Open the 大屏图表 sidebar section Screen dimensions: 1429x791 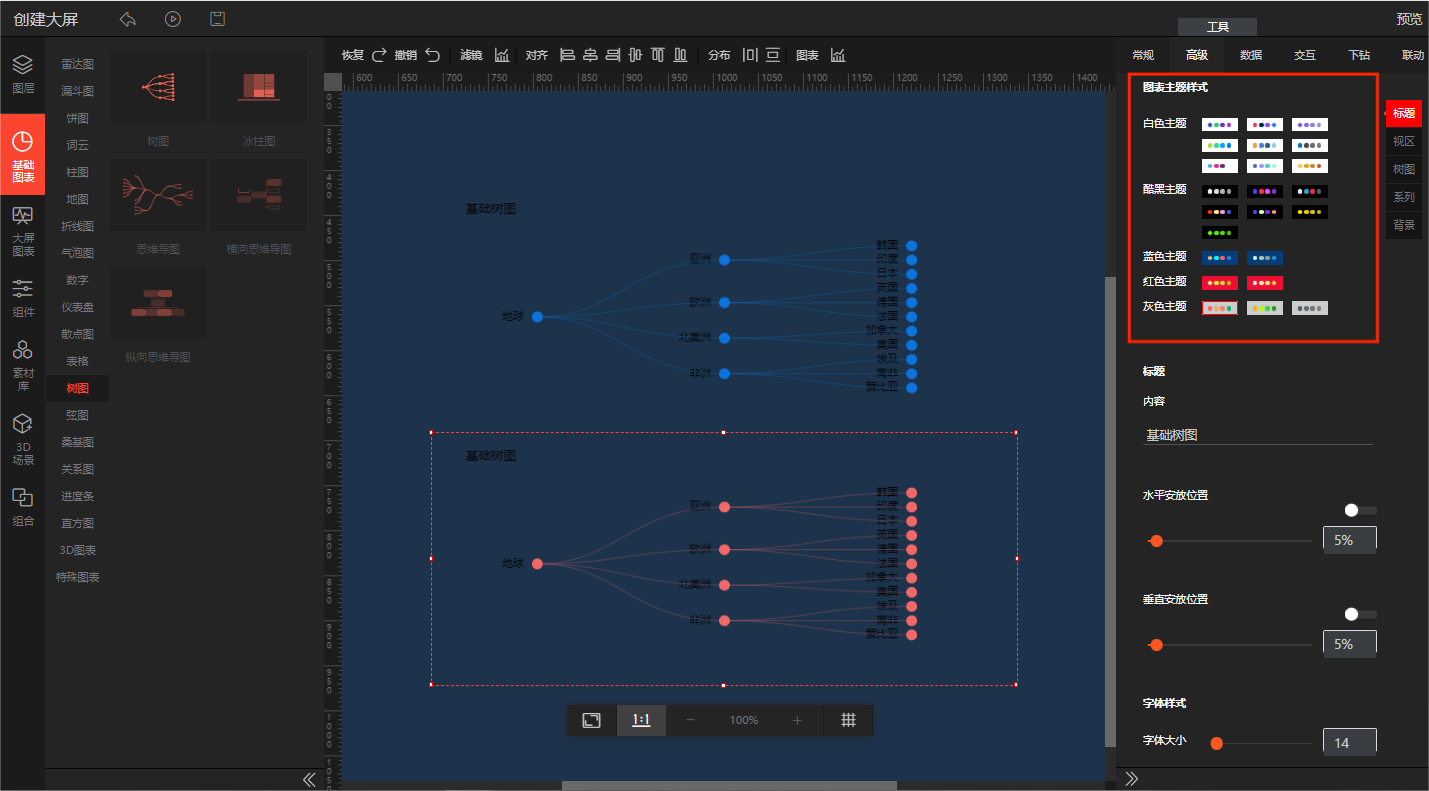[22, 231]
